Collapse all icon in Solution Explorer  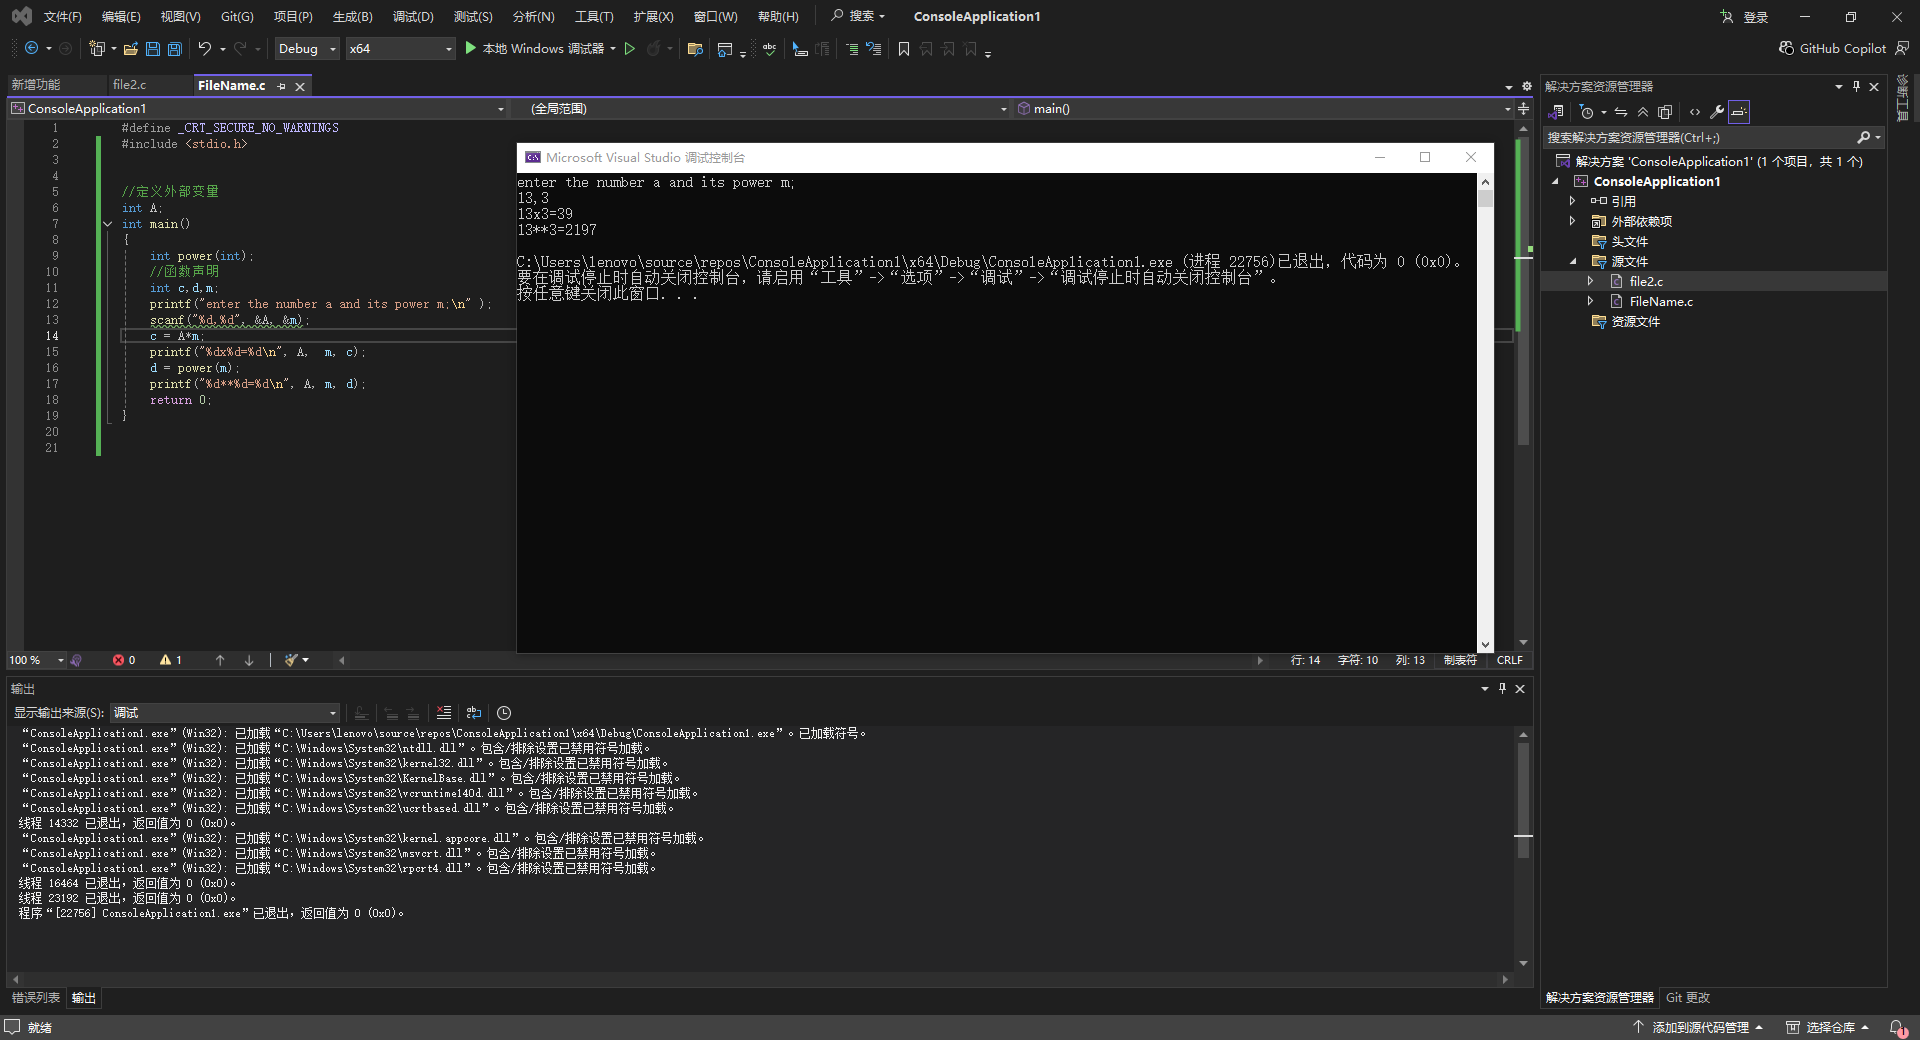click(1643, 112)
